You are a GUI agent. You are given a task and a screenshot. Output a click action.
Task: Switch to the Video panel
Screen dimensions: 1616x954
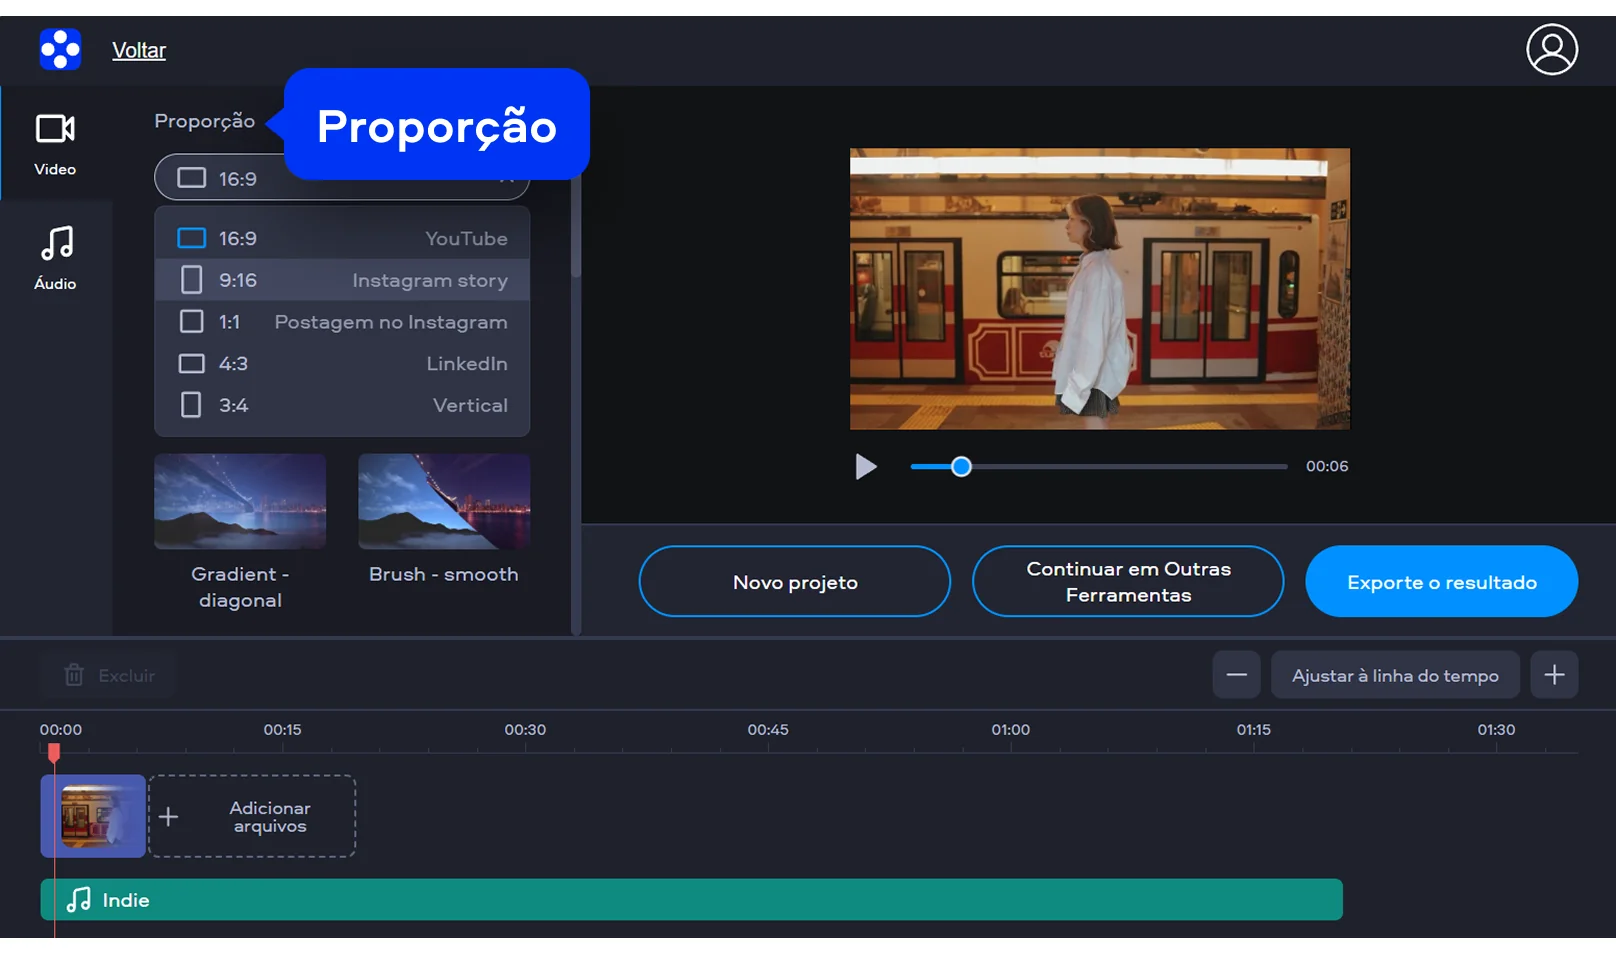click(x=55, y=143)
